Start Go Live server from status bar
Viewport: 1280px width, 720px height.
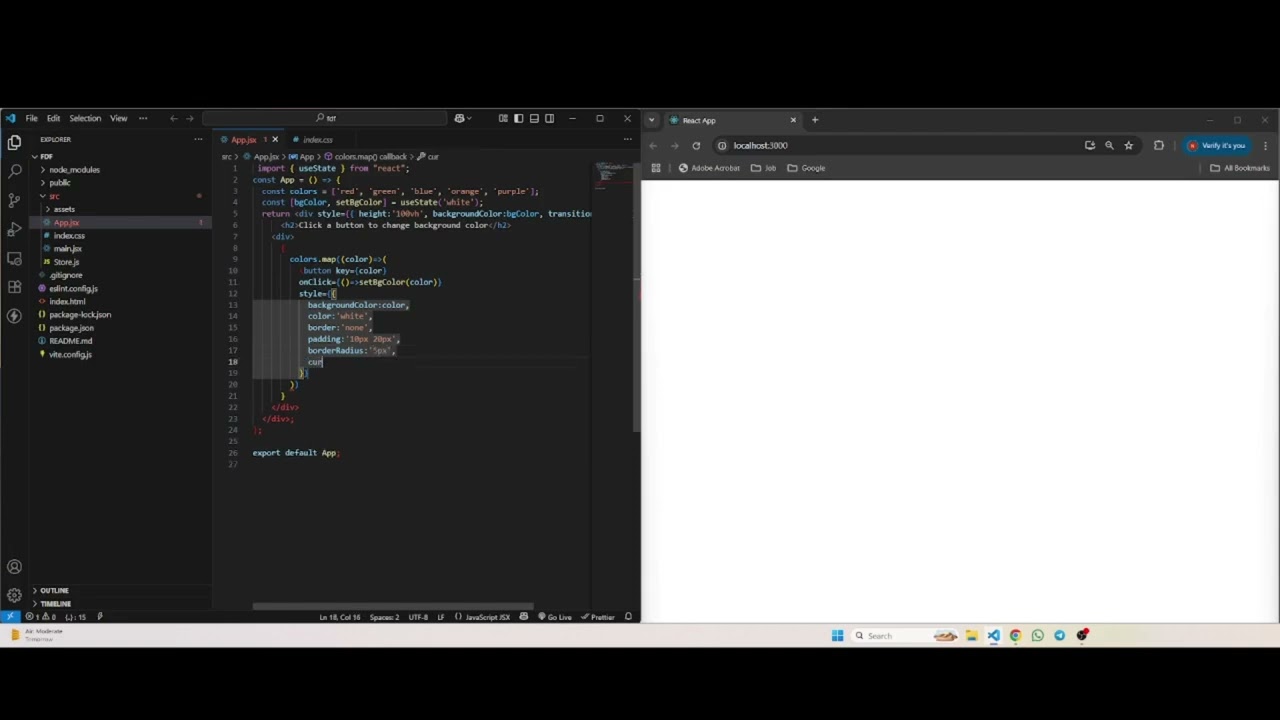coord(555,617)
